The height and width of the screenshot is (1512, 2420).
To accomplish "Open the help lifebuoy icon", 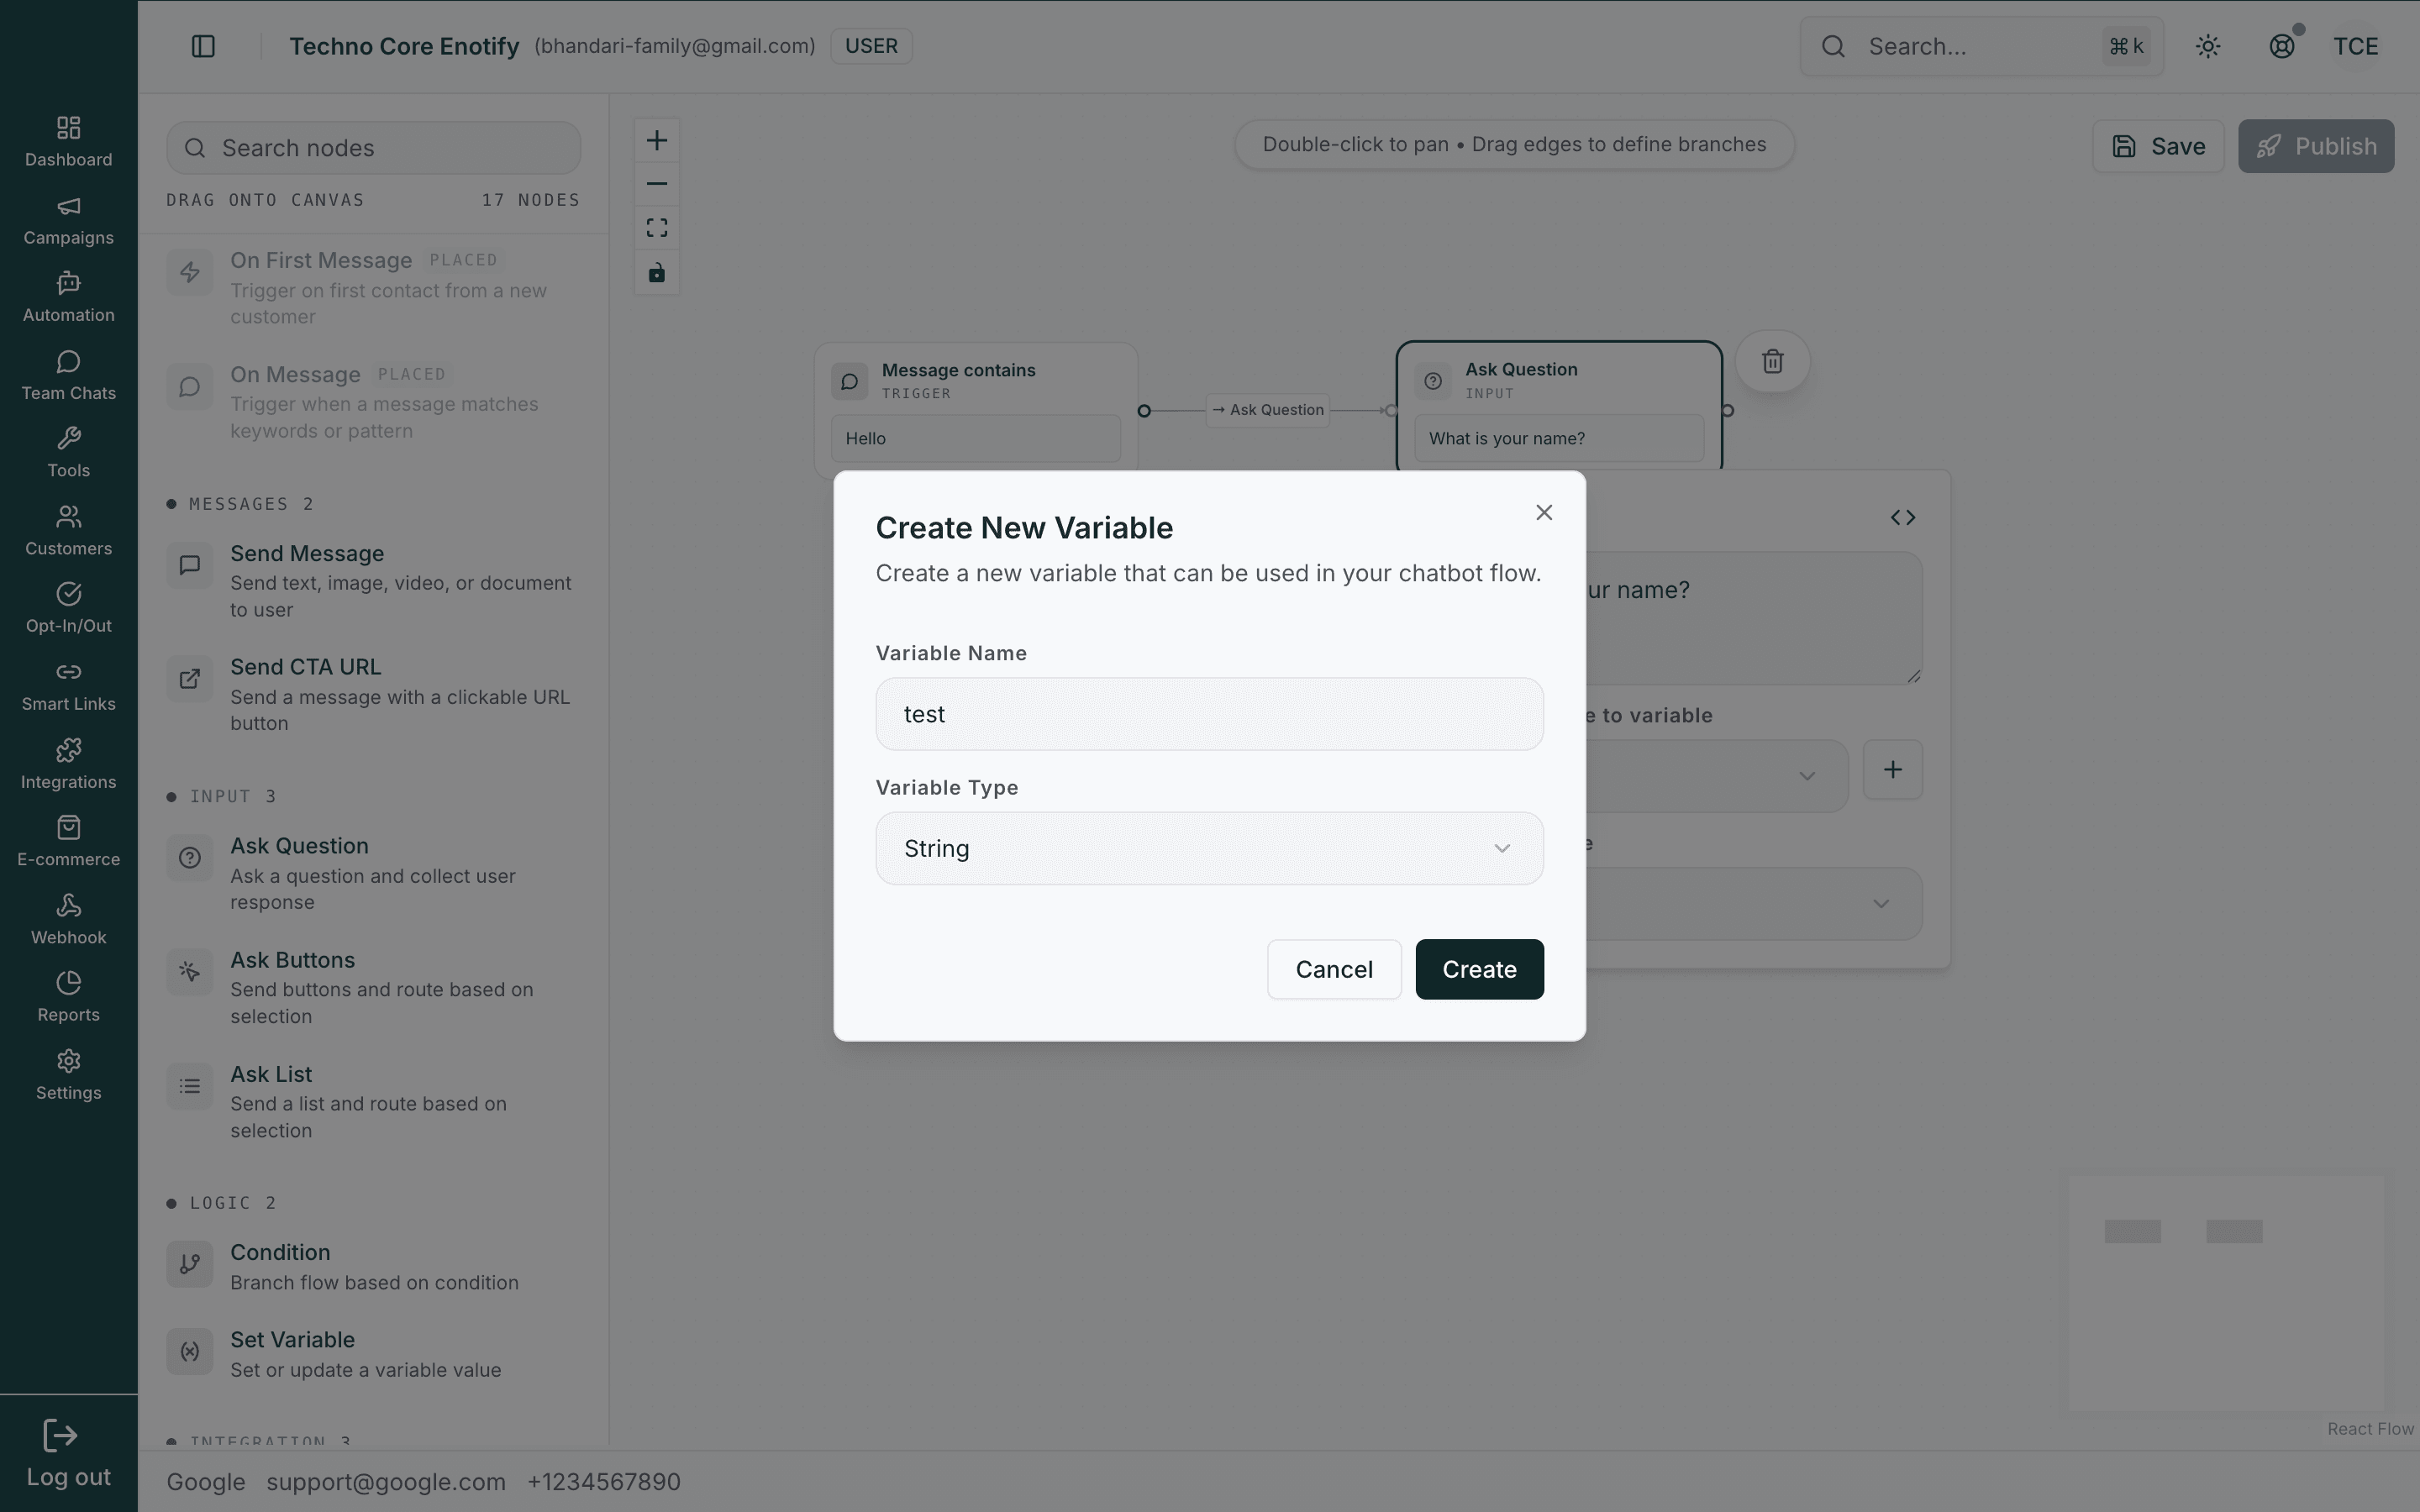I will 2281,46.
